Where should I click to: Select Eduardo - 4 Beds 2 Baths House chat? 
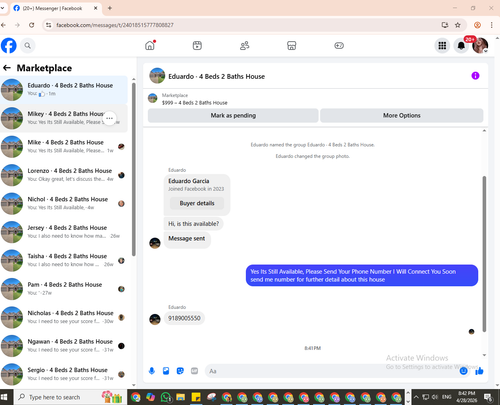click(64, 90)
